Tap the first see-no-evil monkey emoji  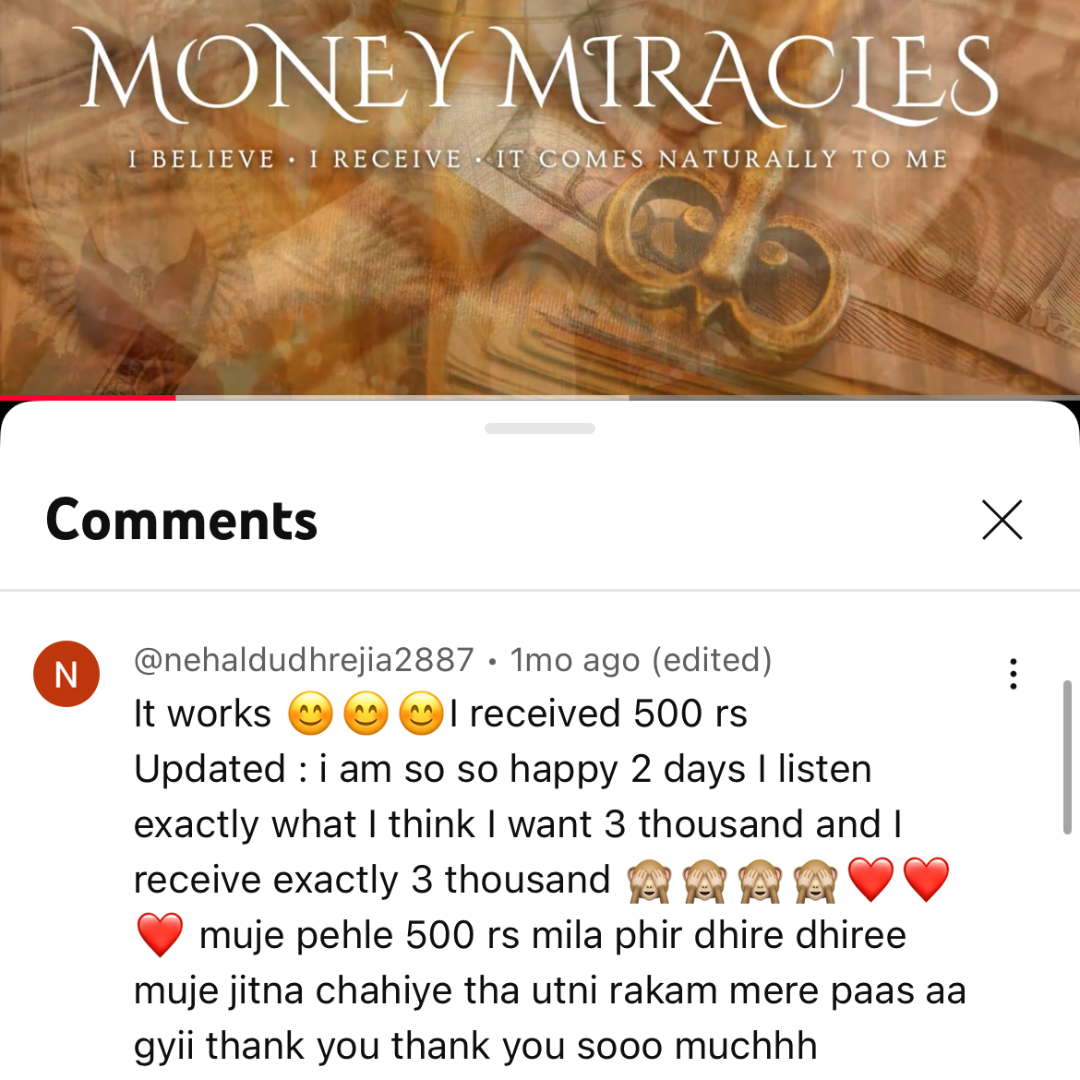(648, 880)
